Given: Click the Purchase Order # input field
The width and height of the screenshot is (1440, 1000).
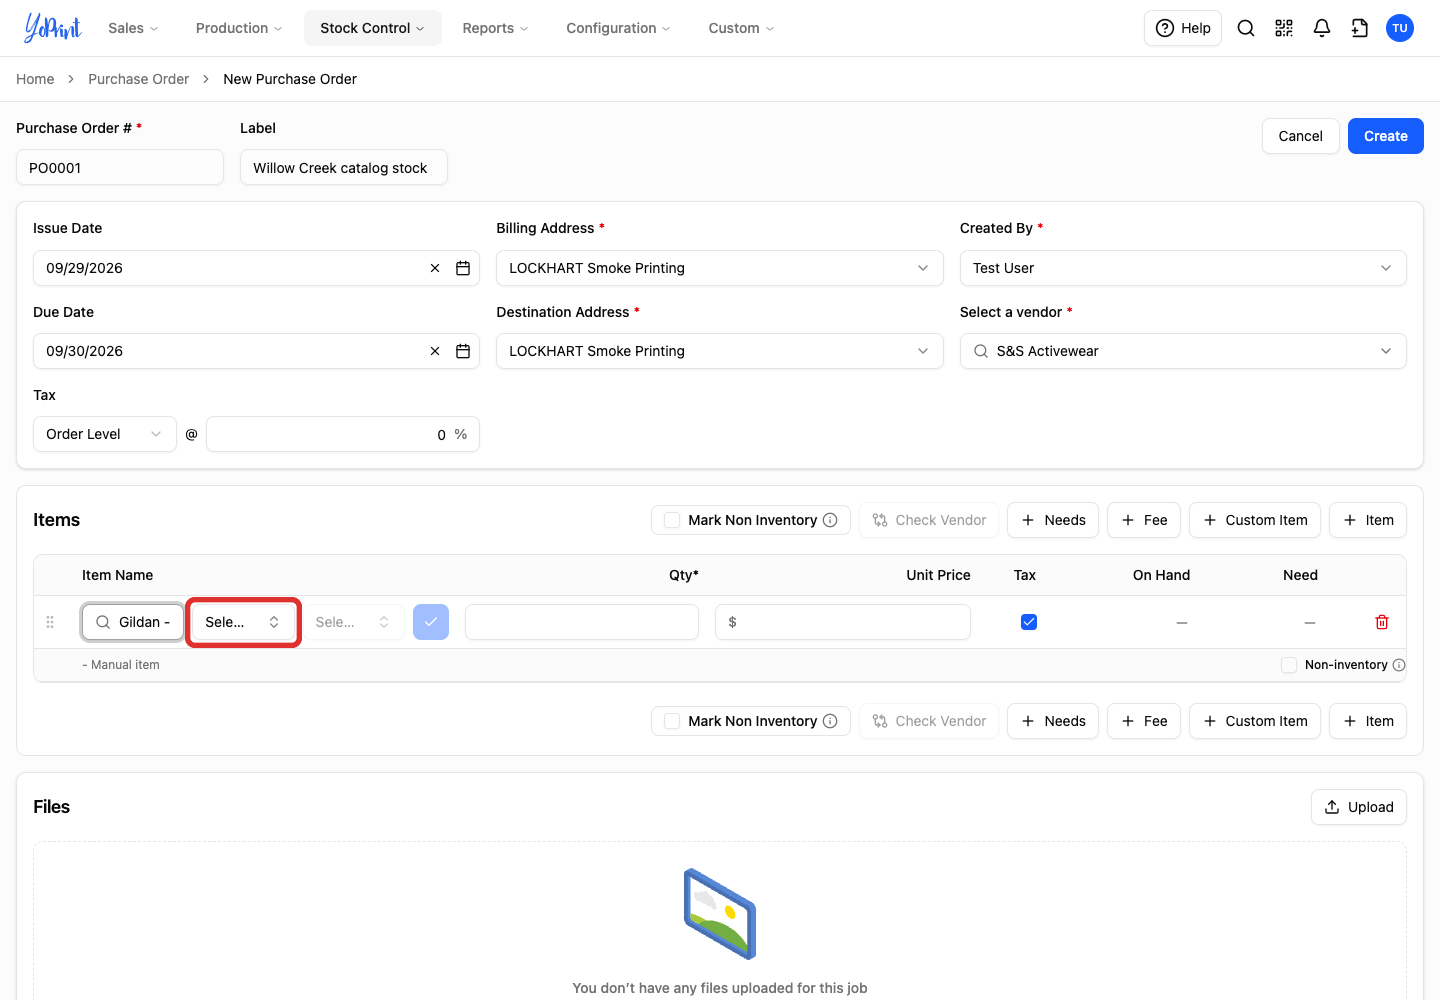Looking at the screenshot, I should coord(120,167).
